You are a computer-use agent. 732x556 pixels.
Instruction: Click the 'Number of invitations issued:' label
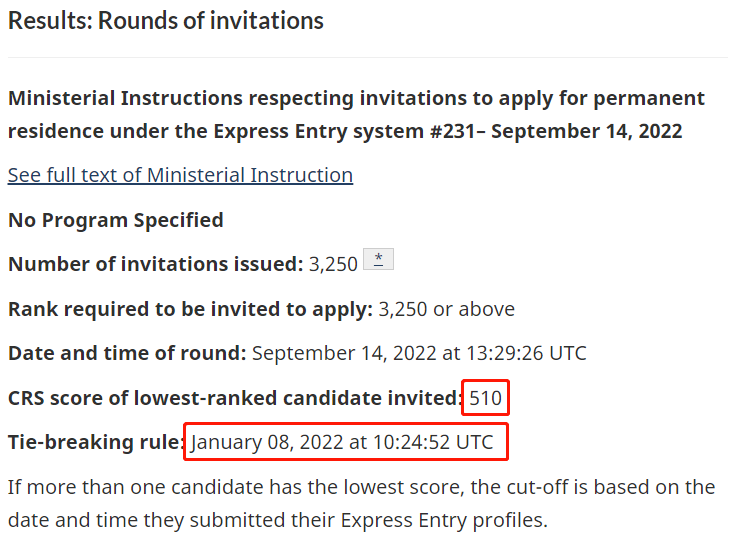click(156, 264)
